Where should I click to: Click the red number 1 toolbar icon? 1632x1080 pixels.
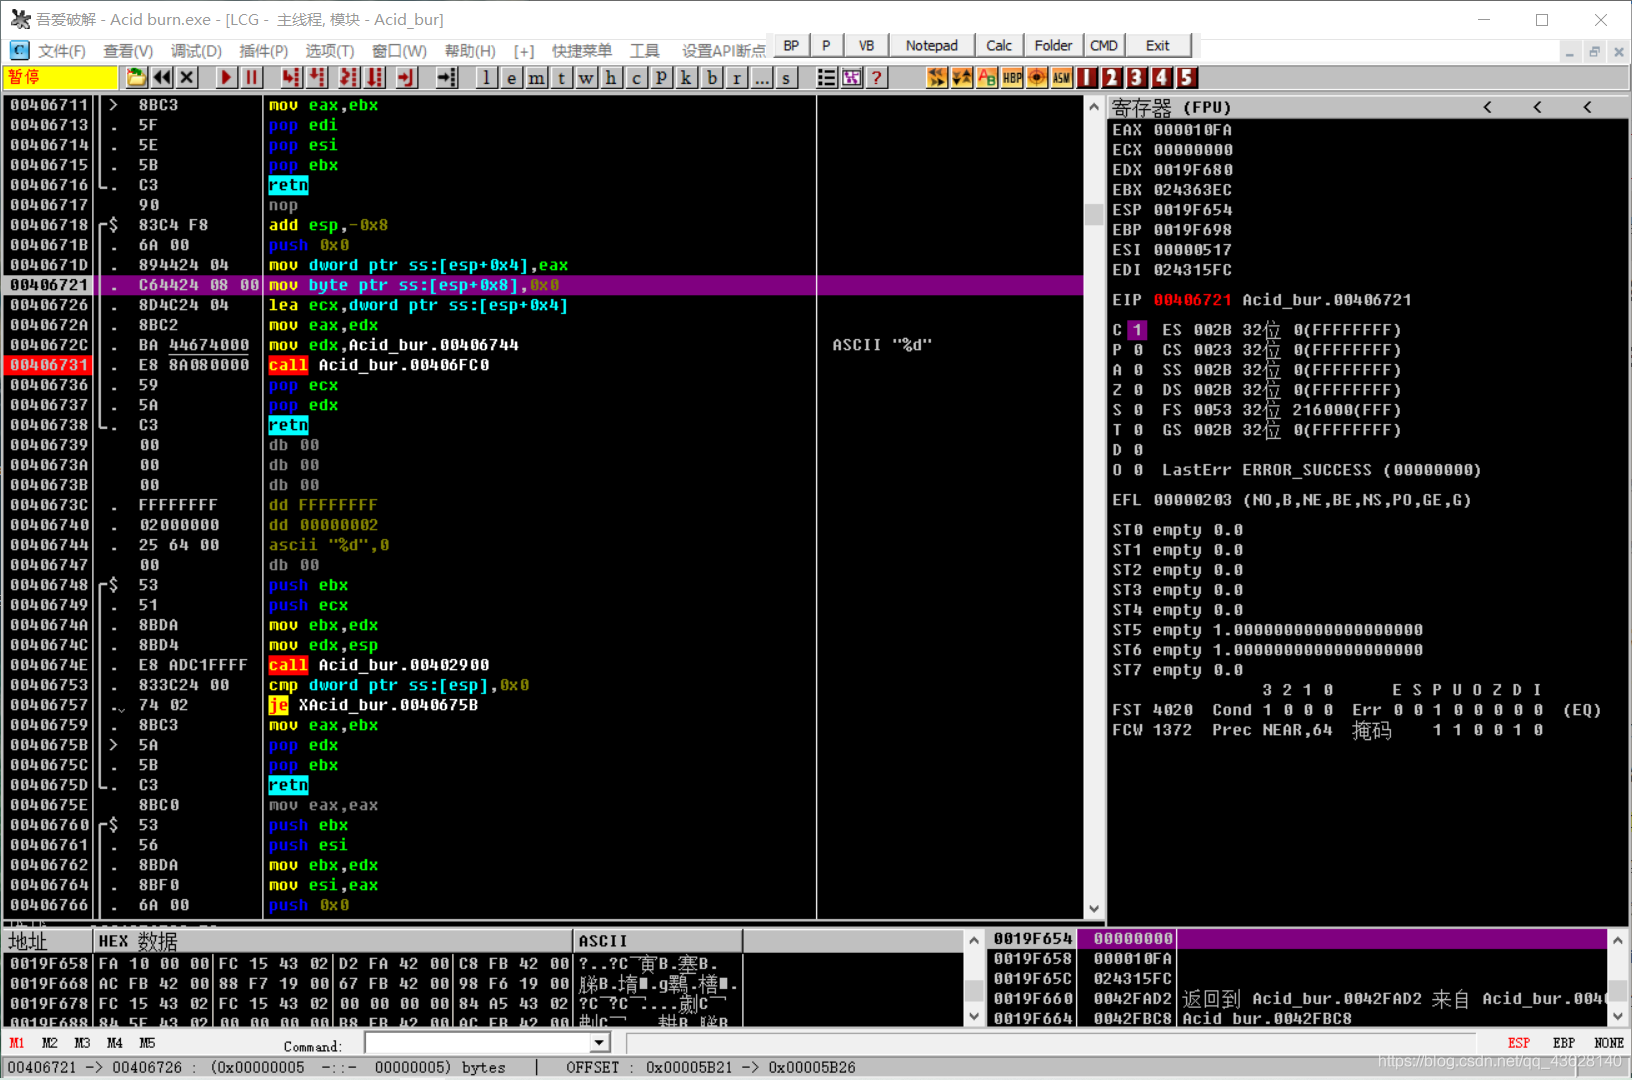click(x=1087, y=78)
